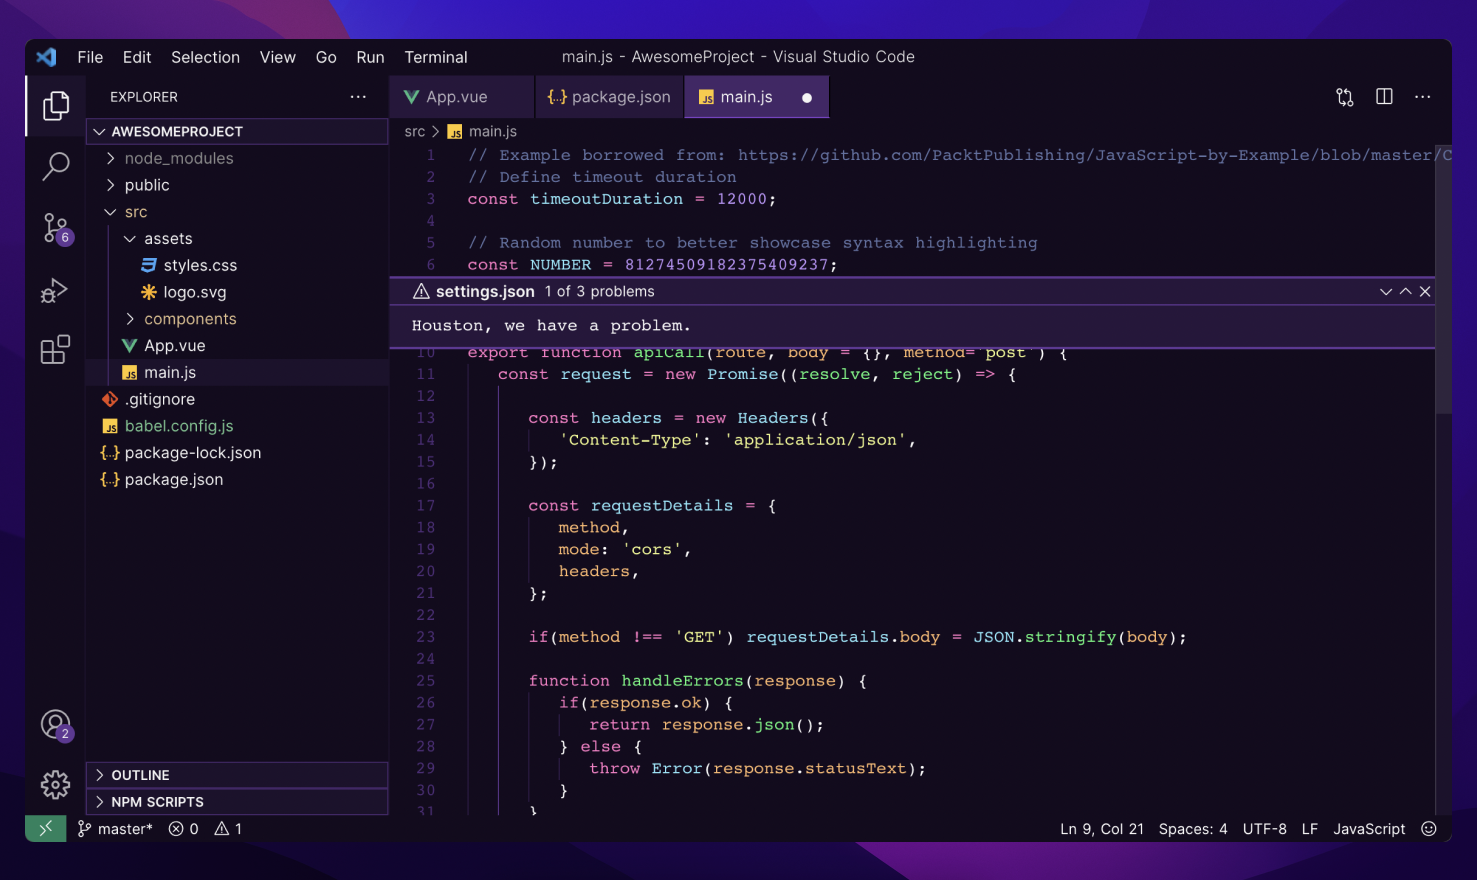The width and height of the screenshot is (1477, 880).
Task: Expand the components folder
Action: pos(238,319)
